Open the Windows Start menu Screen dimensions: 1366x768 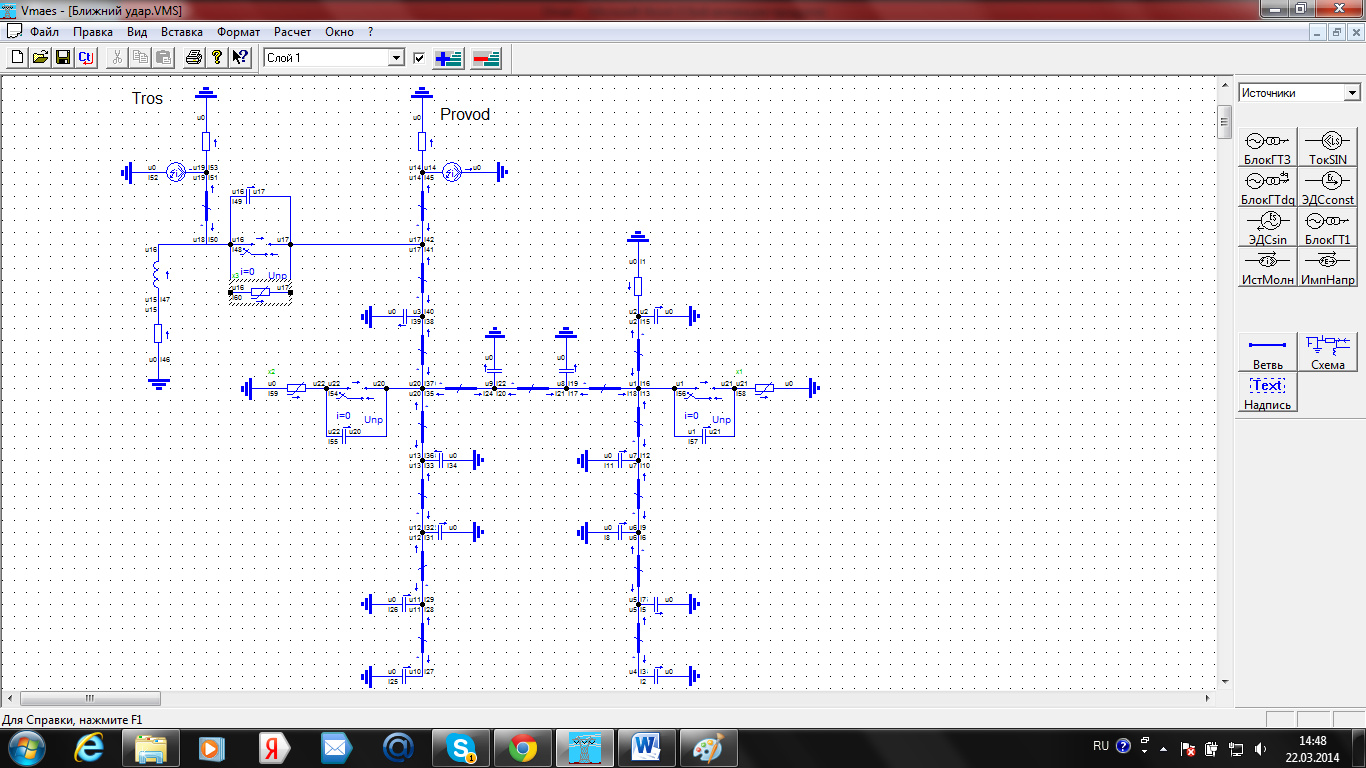(x=27, y=746)
